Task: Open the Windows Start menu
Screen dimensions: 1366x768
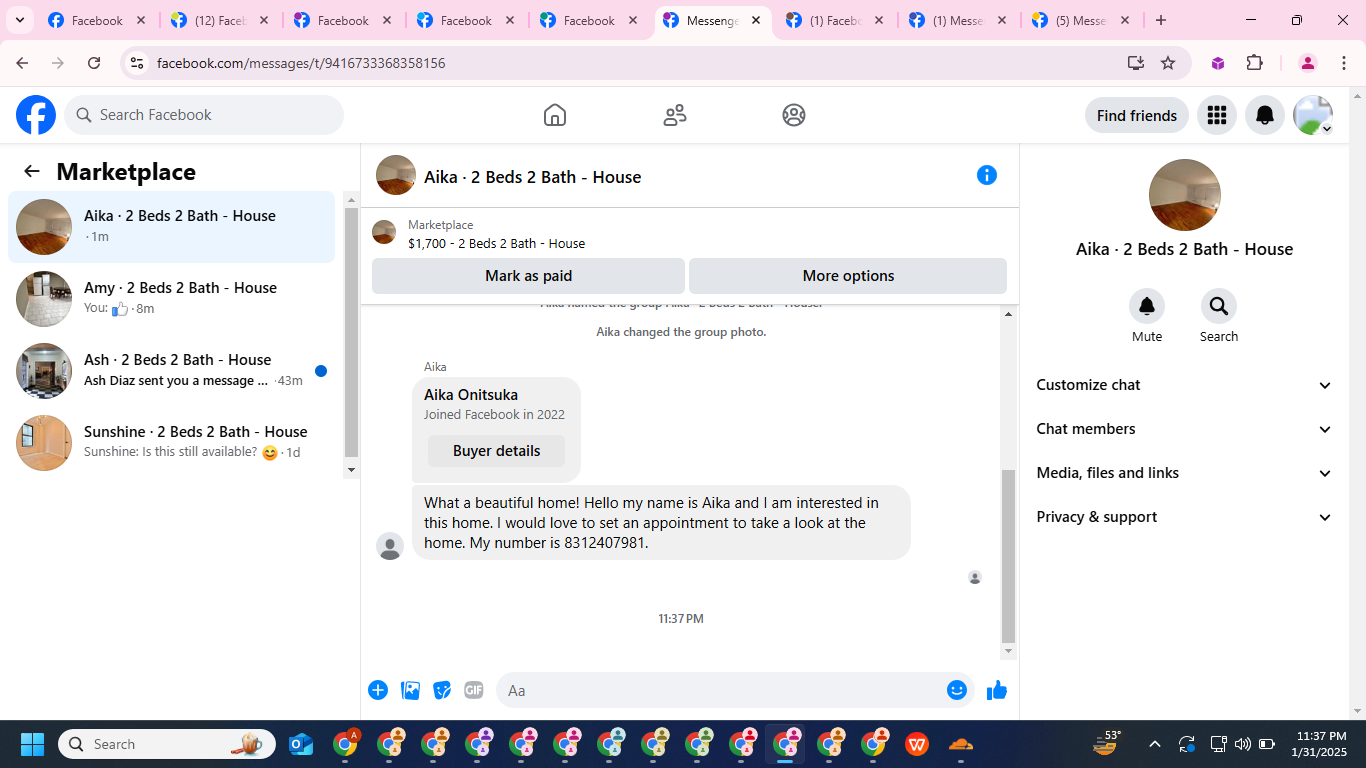Action: pos(33,744)
